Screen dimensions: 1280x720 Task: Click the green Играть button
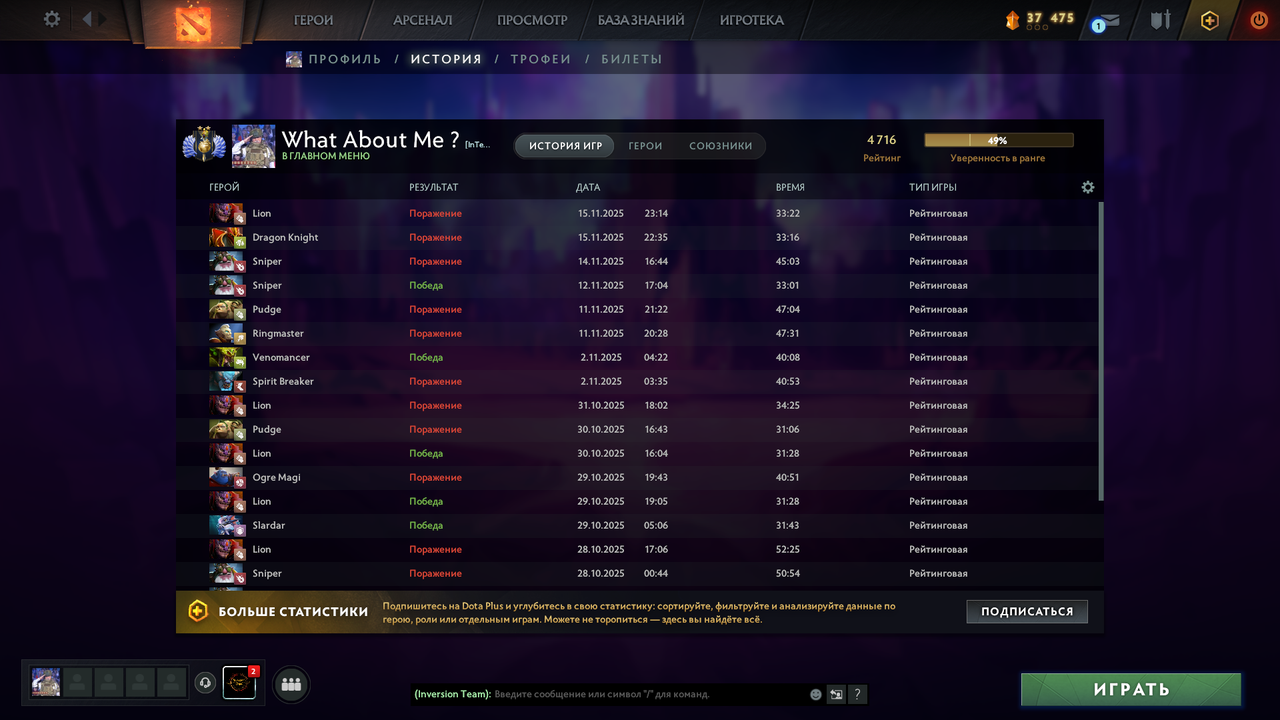1131,689
